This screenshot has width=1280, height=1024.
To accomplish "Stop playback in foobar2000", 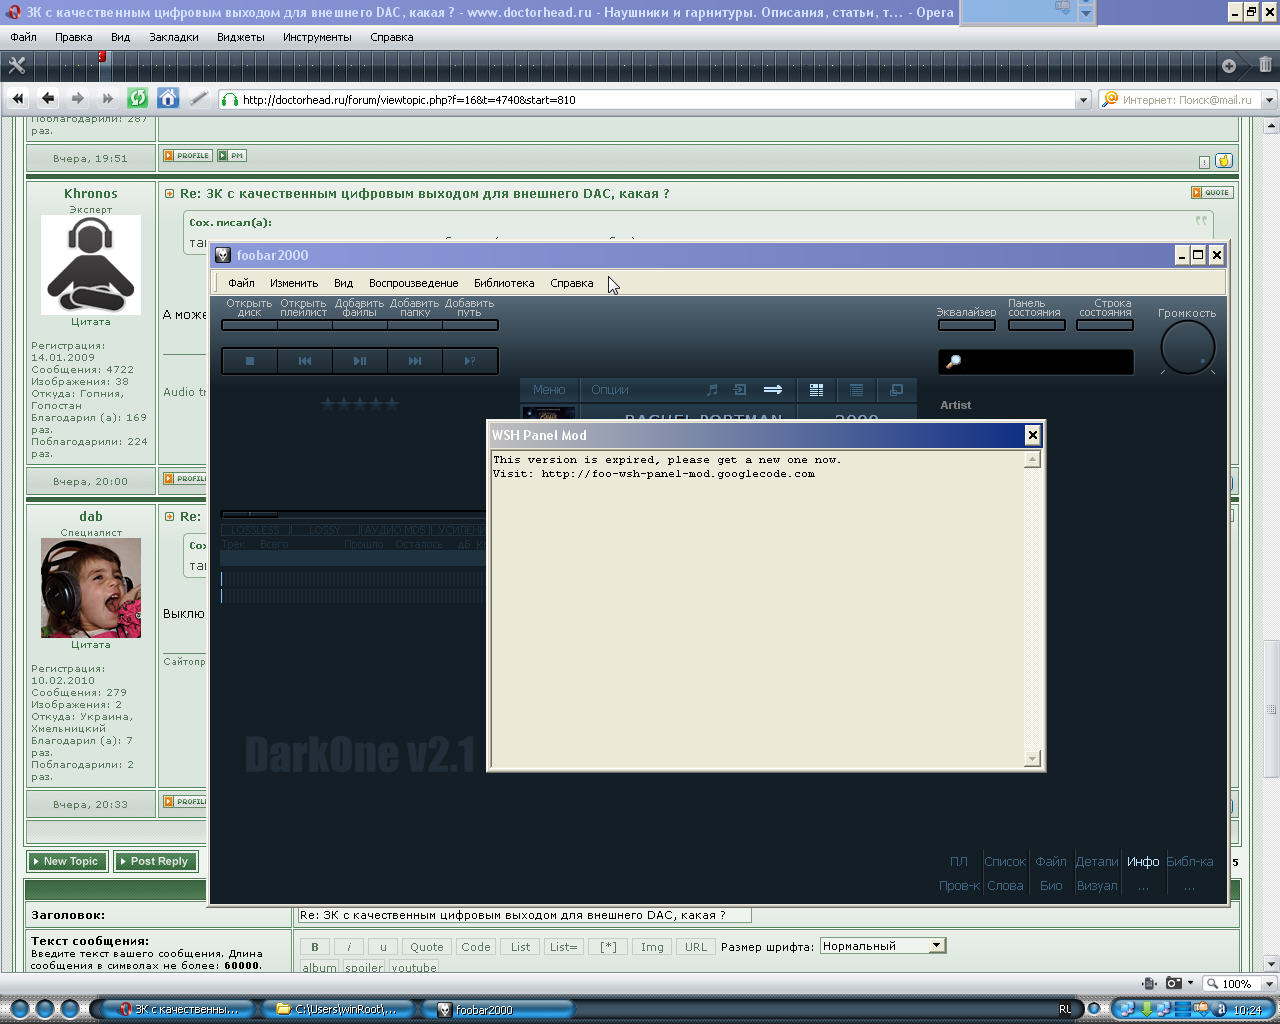I will pyautogui.click(x=250, y=361).
